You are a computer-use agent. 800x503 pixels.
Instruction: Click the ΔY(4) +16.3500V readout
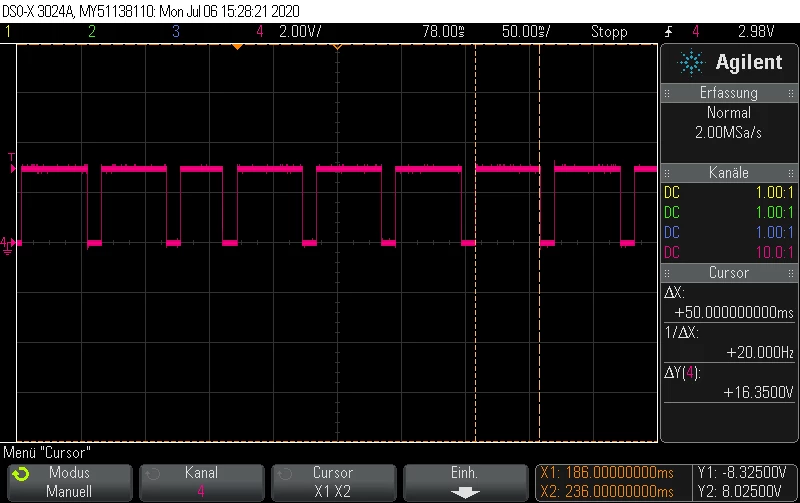pos(729,383)
